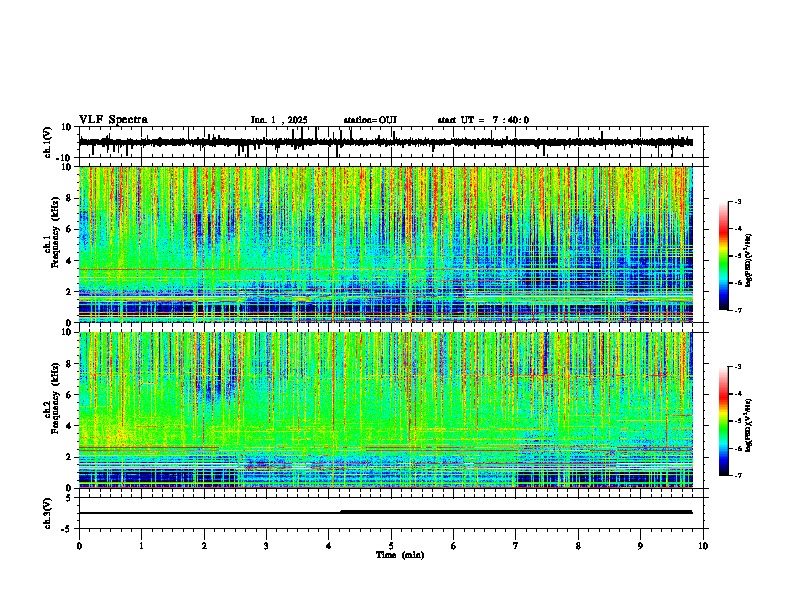This screenshot has width=792, height=612.
Task: Click time axis tick label "1"
Action: pyautogui.click(x=141, y=546)
